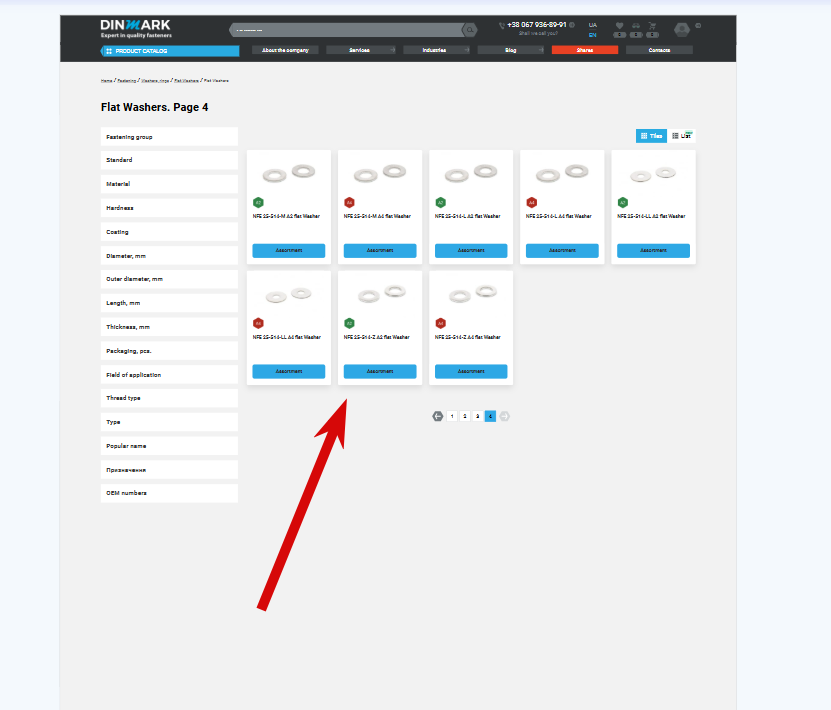Expand the Diameter, mm filter
Screen dimensions: 831x710
[169, 255]
